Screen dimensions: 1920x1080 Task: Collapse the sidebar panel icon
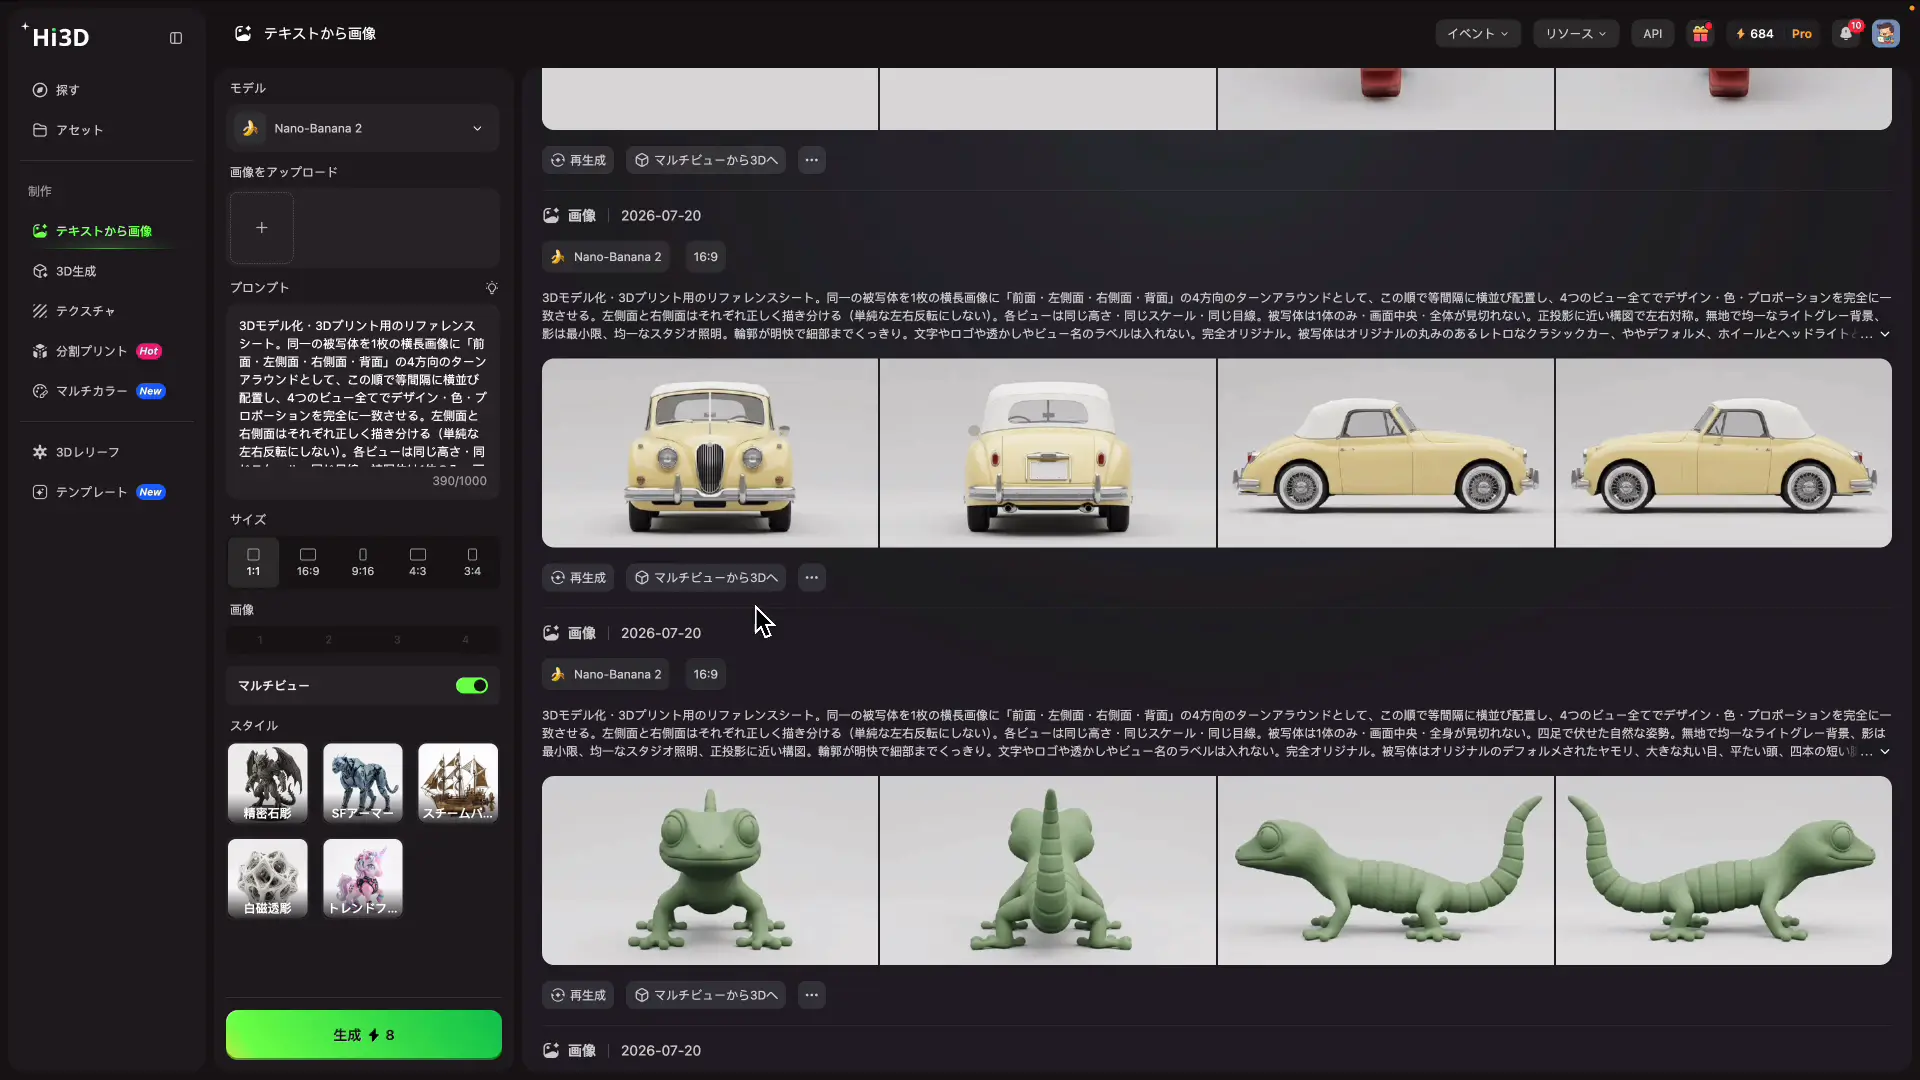point(176,38)
